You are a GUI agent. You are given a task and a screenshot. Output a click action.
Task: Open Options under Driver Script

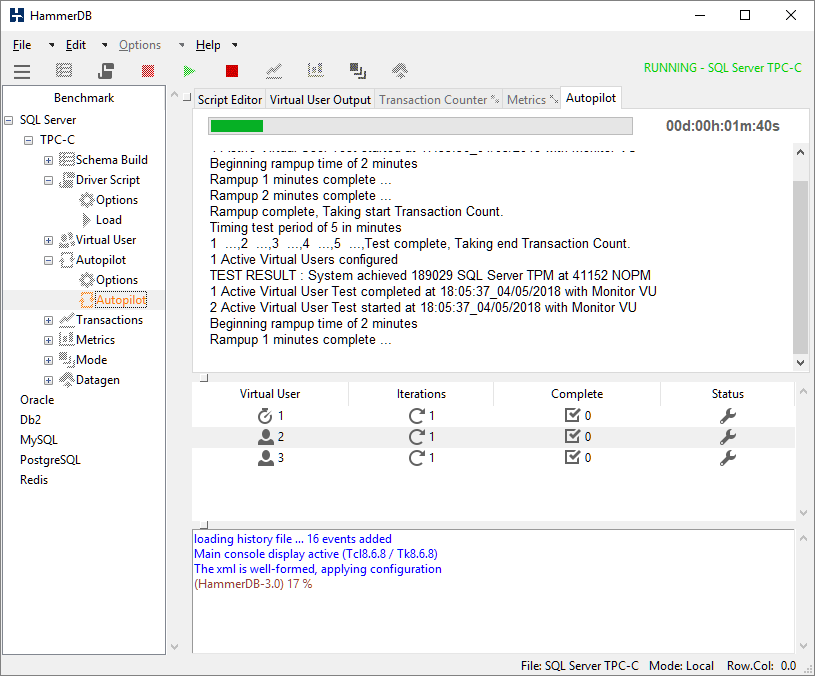[x=116, y=200]
